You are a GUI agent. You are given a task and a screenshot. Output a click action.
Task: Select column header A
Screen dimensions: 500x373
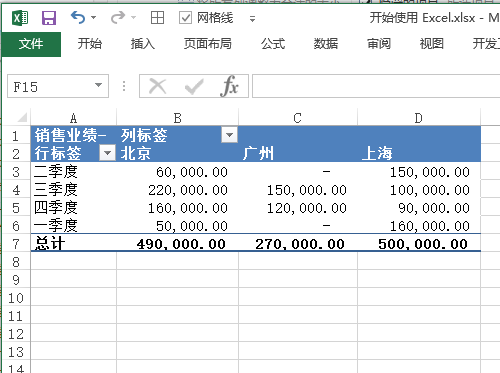click(x=74, y=118)
